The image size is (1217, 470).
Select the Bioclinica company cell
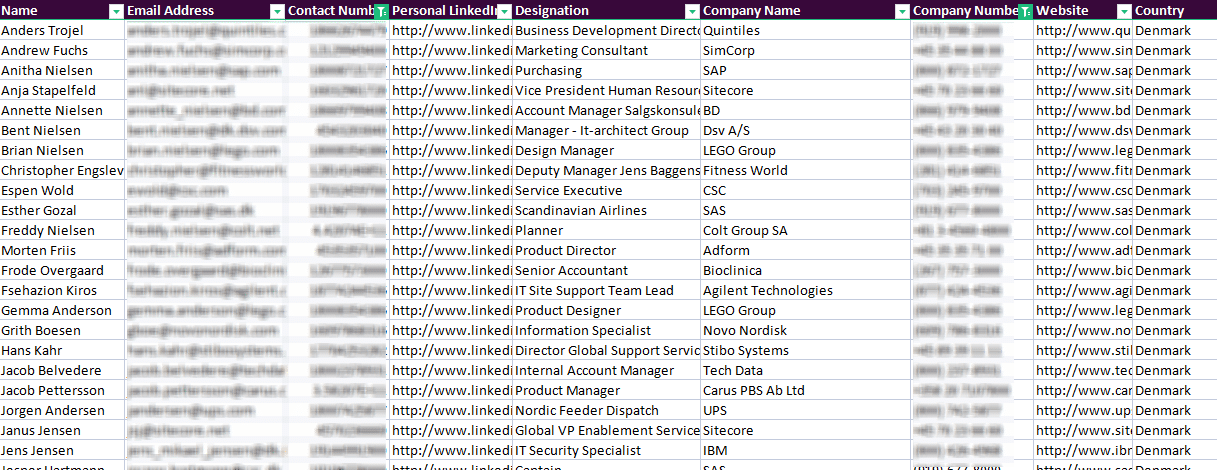tap(806, 271)
